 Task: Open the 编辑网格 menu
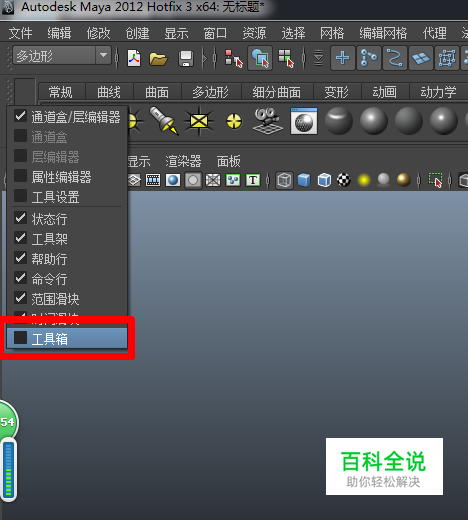point(383,33)
